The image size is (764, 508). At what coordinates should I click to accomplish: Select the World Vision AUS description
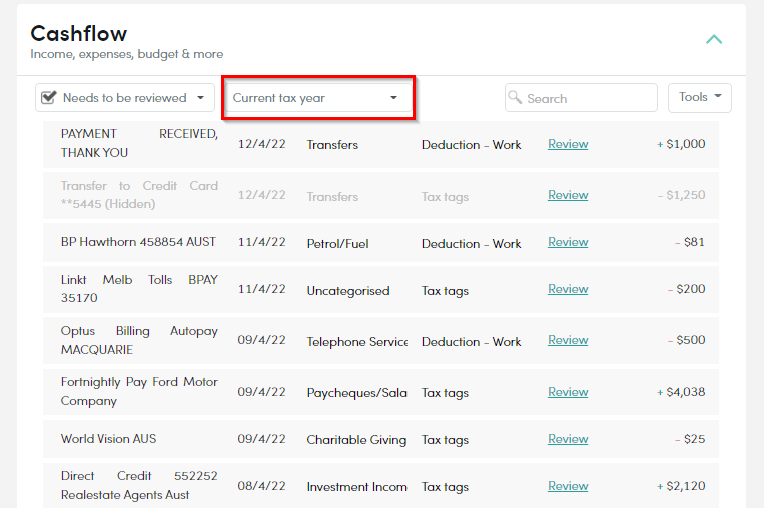[x=109, y=439]
